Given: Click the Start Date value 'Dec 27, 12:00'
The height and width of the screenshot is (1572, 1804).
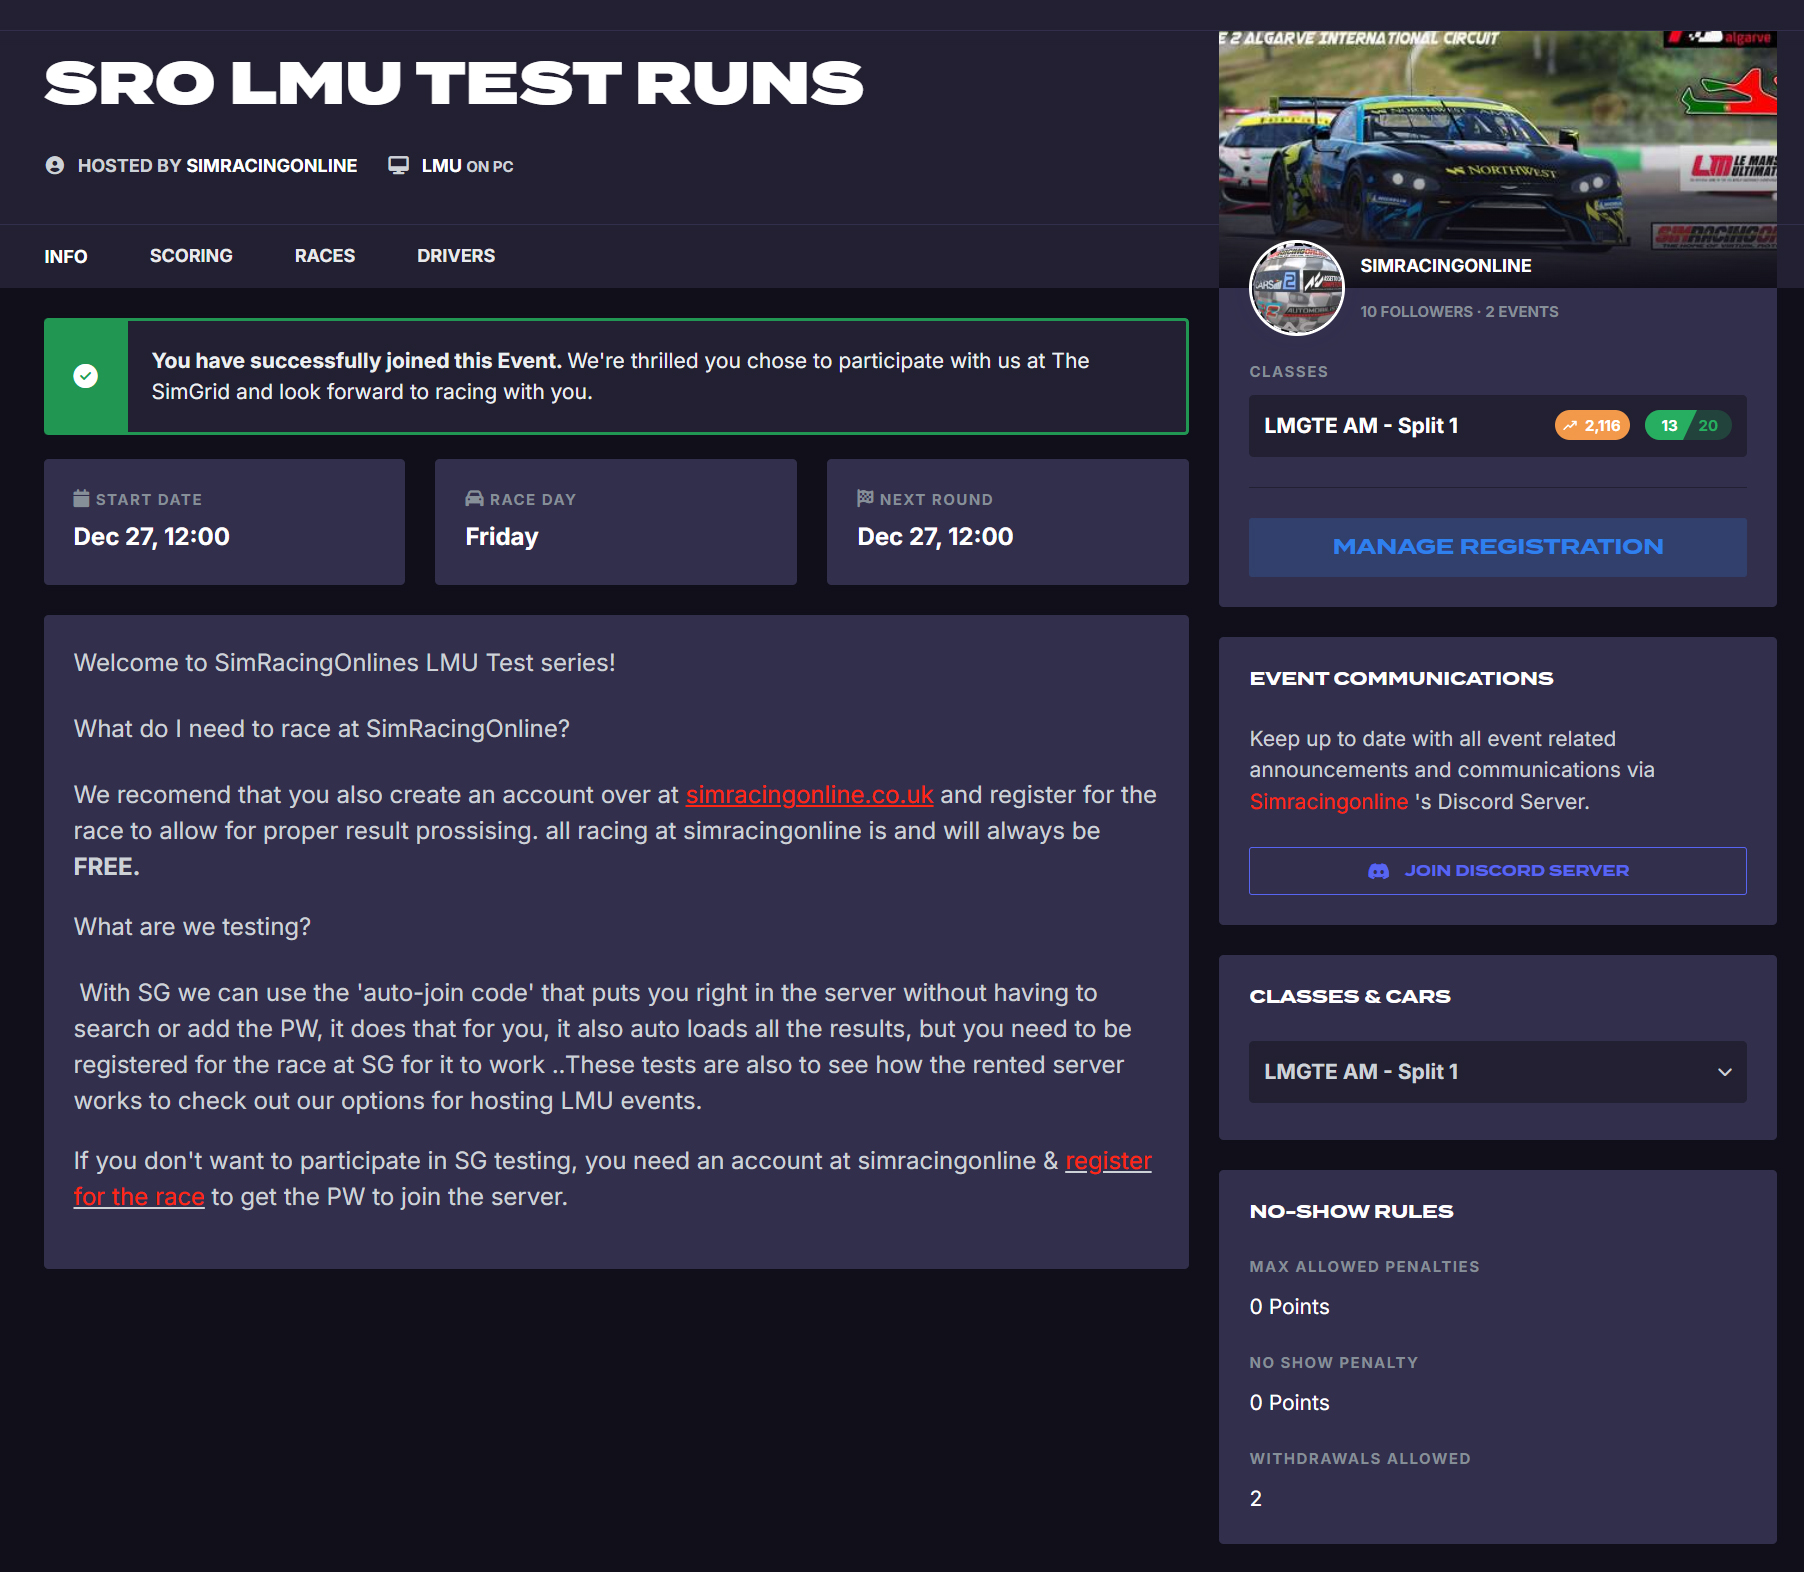Looking at the screenshot, I should [151, 537].
